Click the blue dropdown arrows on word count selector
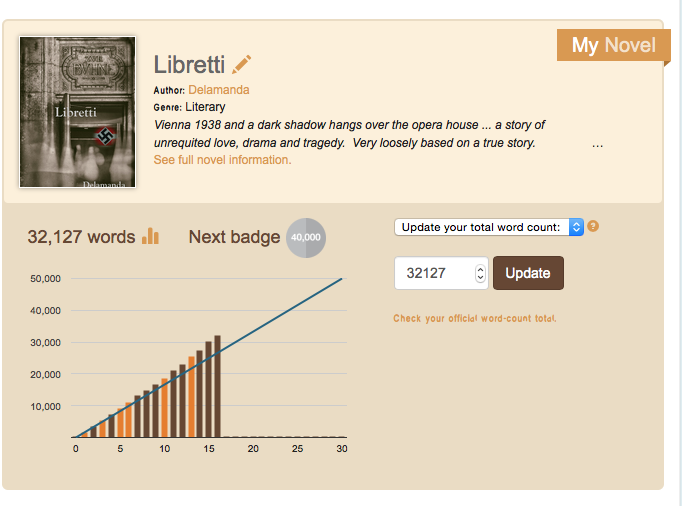 click(x=576, y=227)
